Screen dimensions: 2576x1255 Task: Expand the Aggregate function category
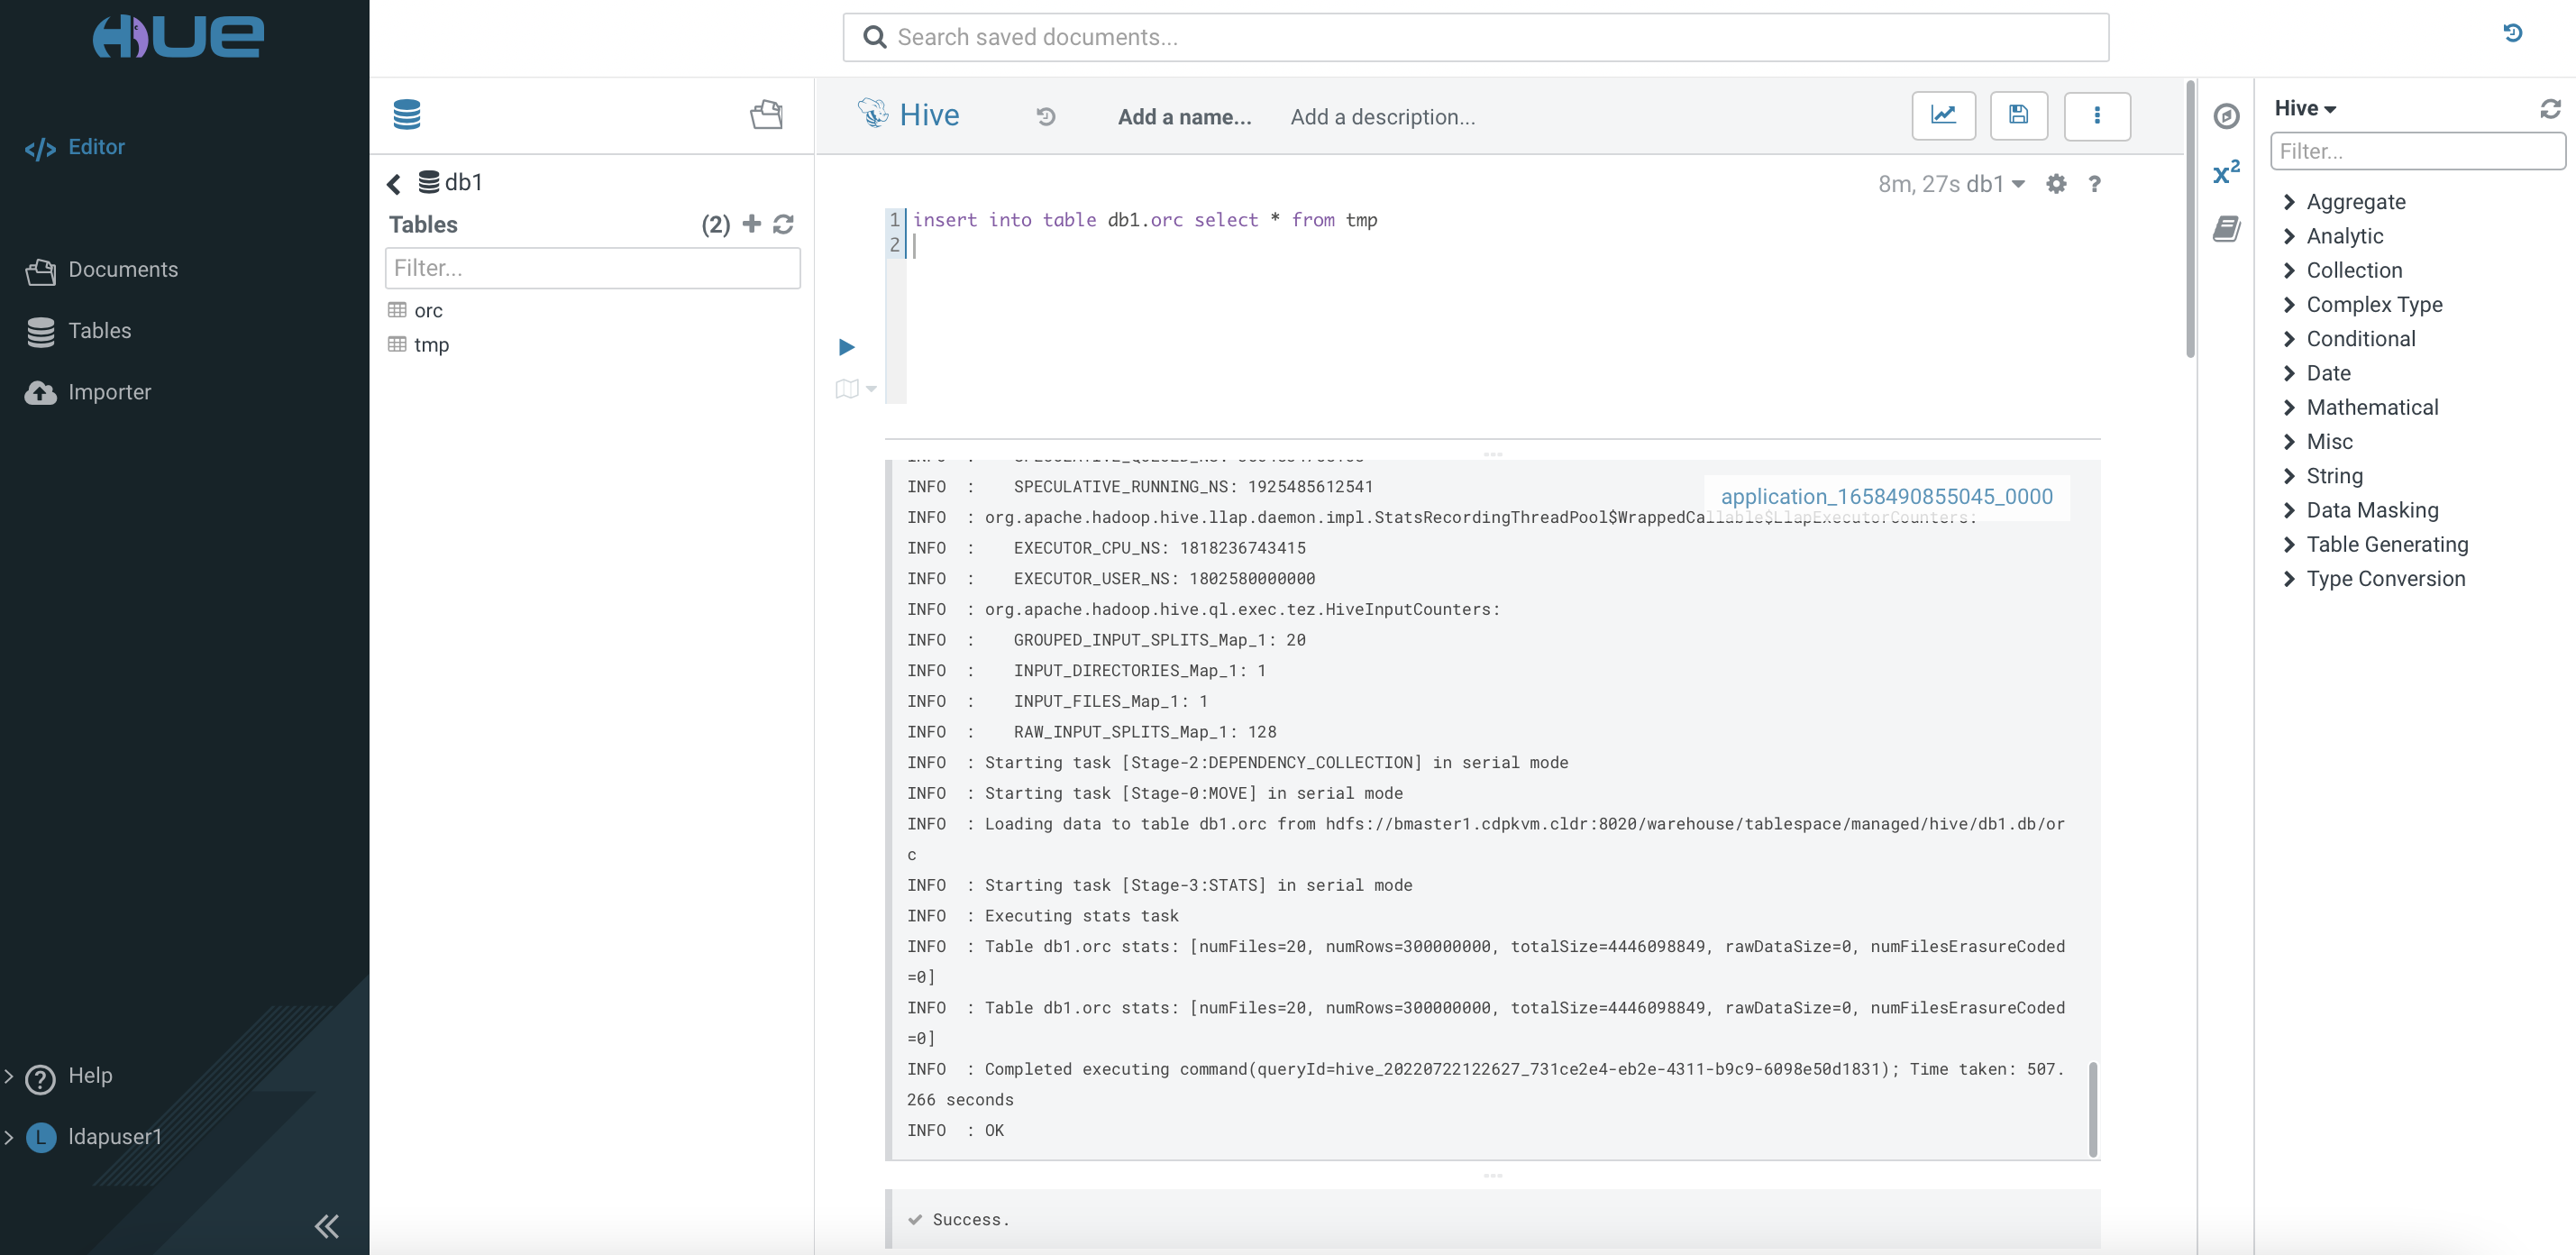(x=2355, y=202)
